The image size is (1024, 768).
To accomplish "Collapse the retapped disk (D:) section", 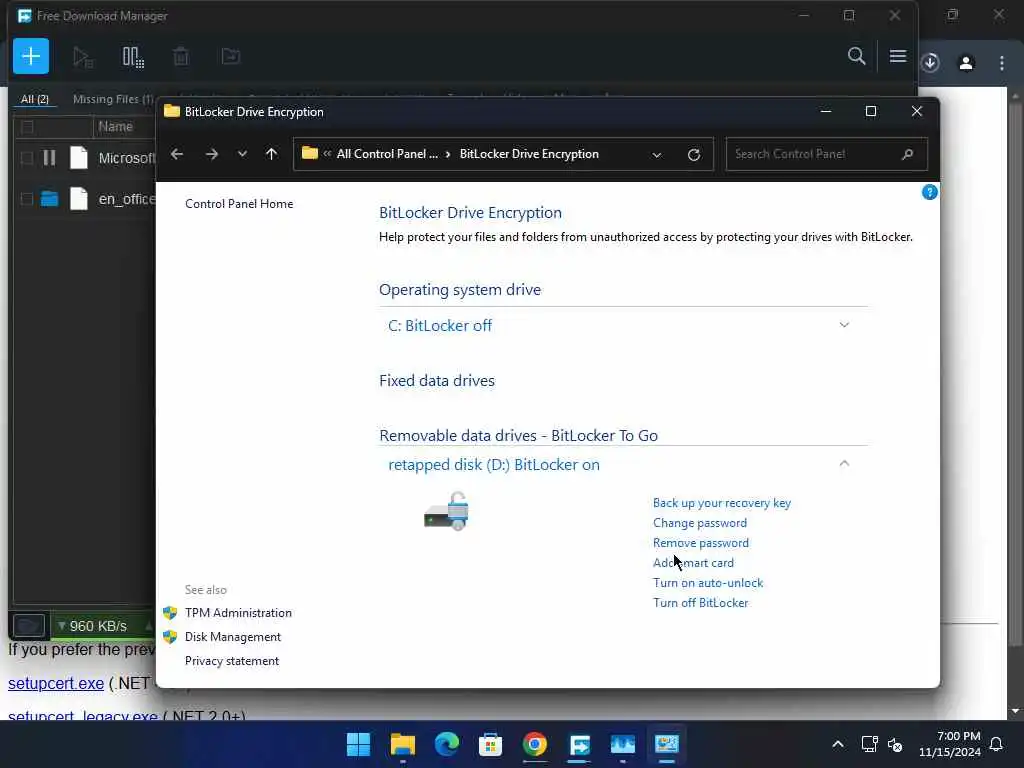I will (x=844, y=464).
